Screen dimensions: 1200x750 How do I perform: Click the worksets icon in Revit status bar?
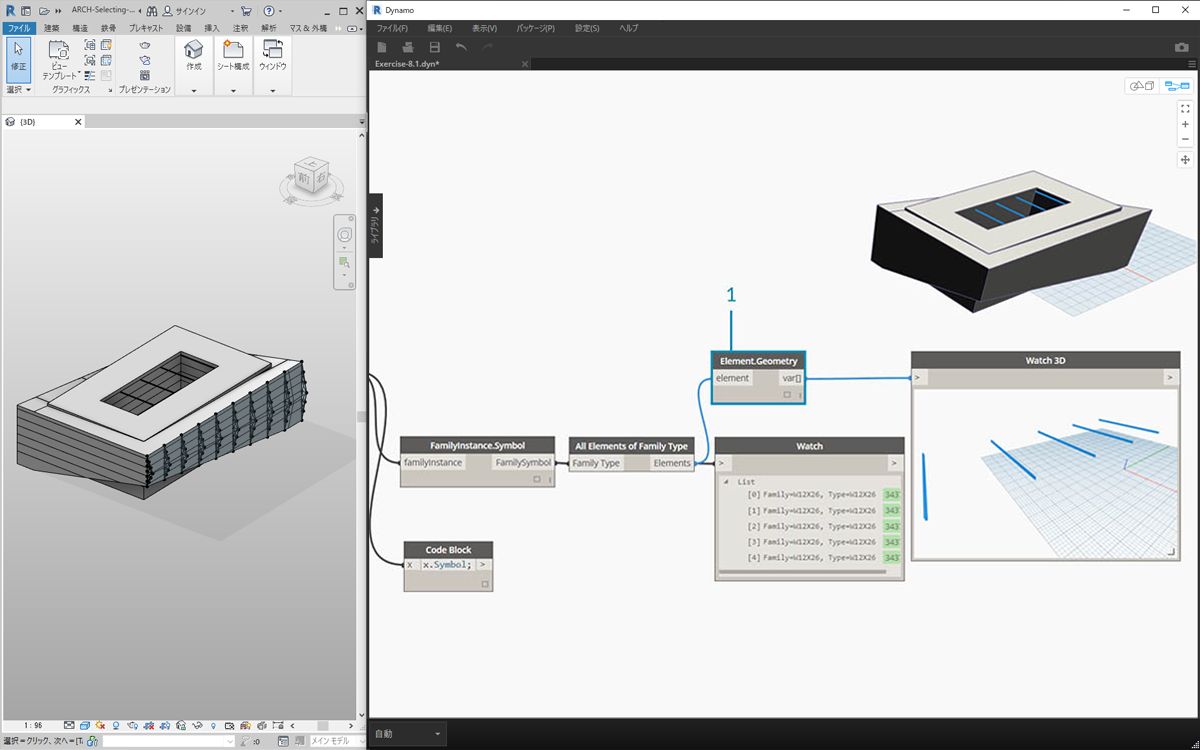[x=91, y=741]
